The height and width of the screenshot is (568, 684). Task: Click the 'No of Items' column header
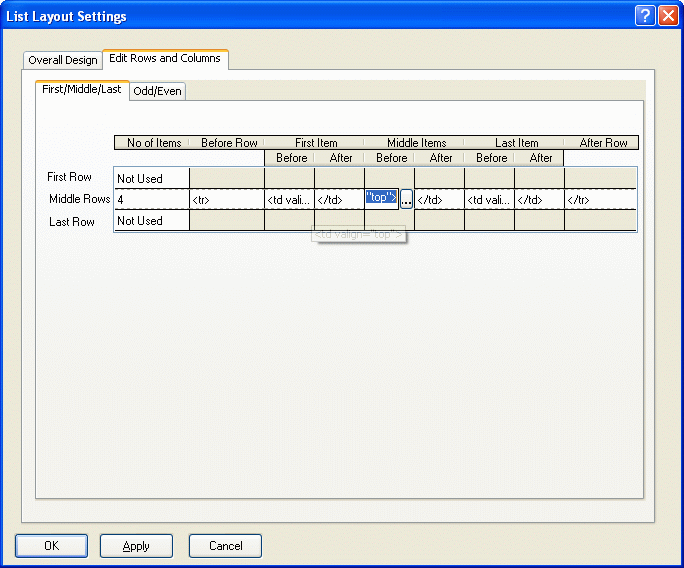pos(154,143)
